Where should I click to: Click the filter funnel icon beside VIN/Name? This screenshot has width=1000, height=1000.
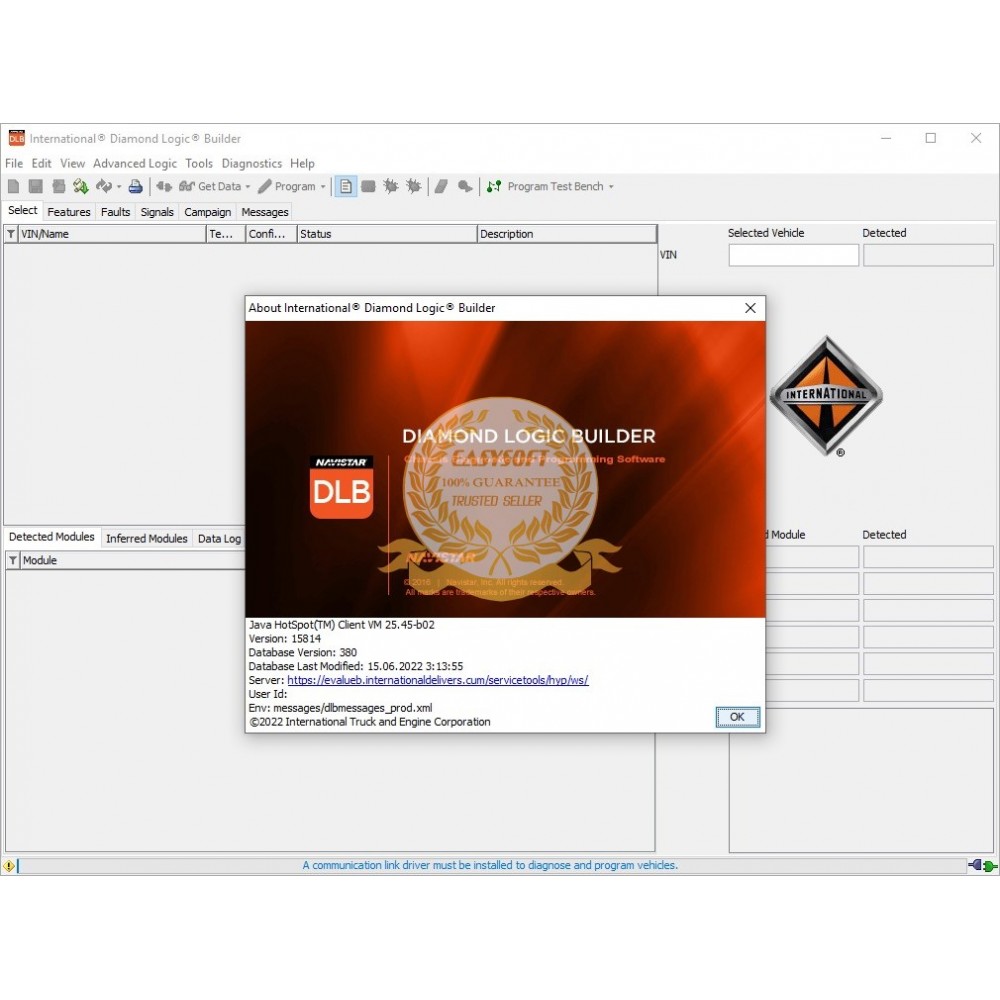coord(11,234)
